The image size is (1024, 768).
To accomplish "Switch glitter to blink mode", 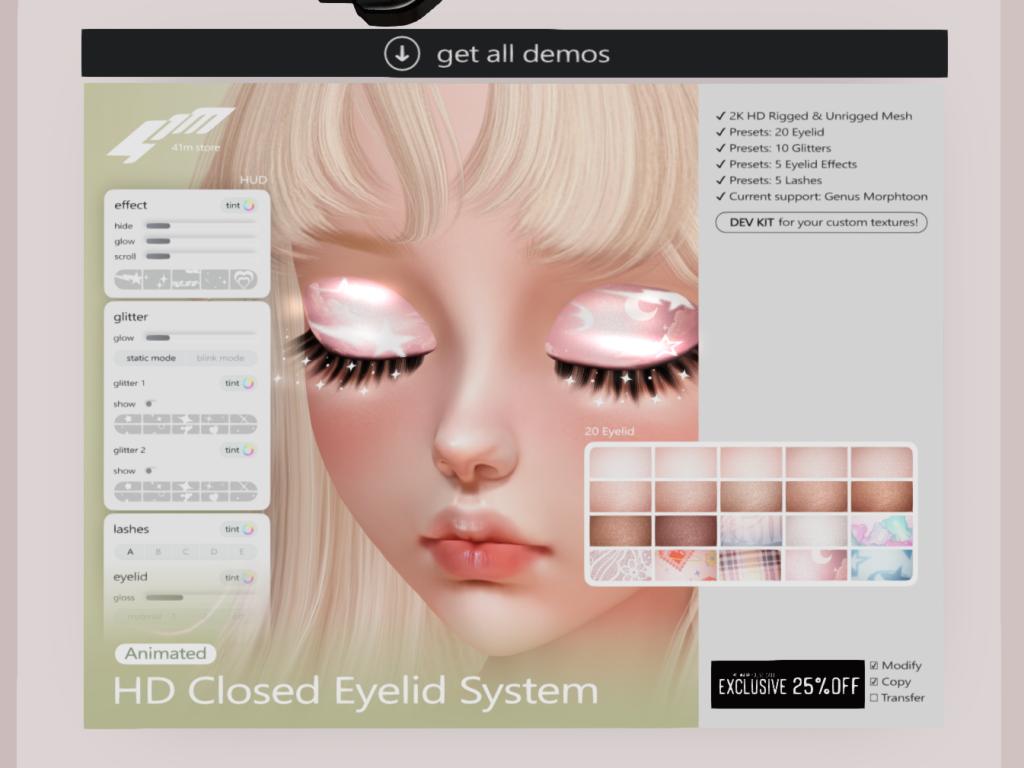I will click(x=220, y=358).
